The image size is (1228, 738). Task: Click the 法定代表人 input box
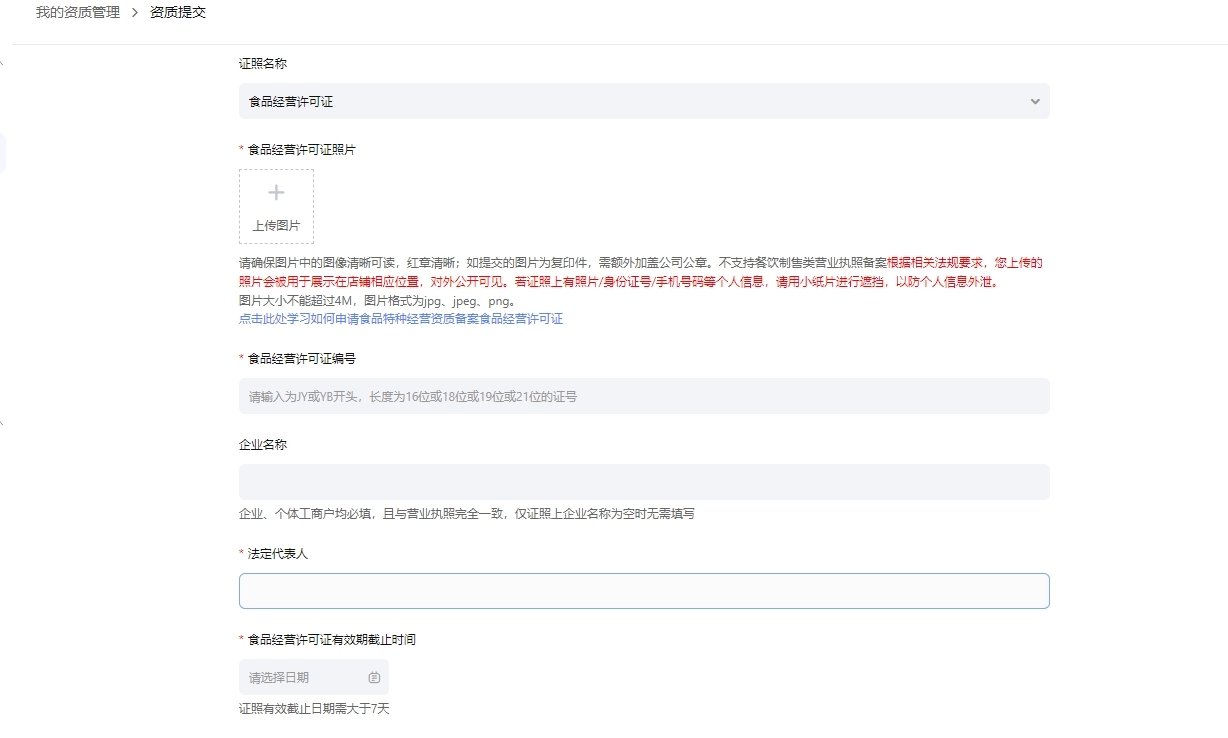(643, 591)
